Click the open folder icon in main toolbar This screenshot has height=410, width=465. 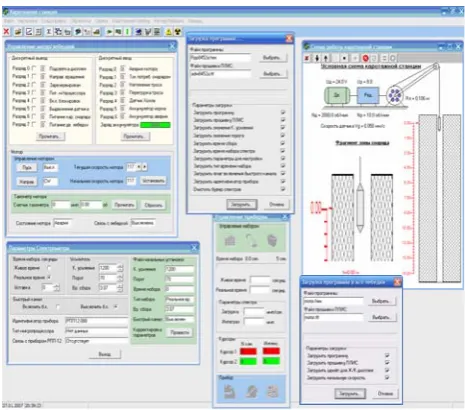pos(18,32)
